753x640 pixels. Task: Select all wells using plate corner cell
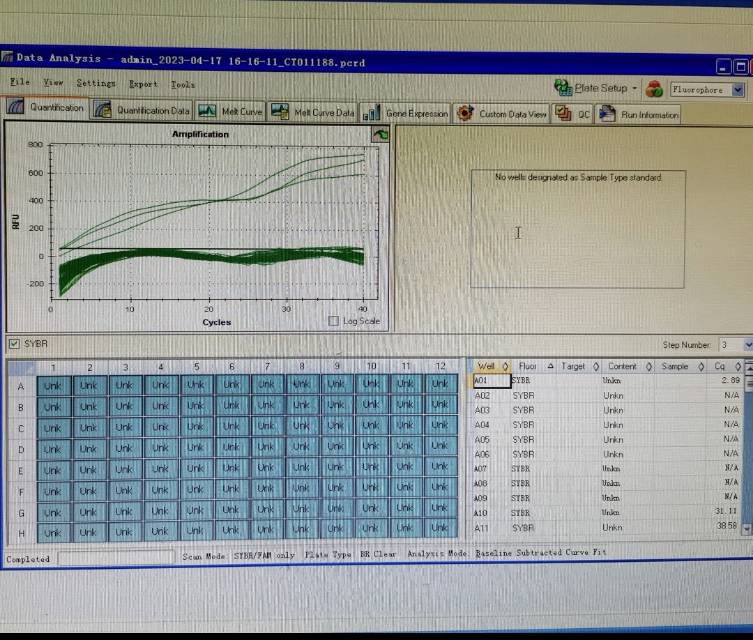(x=22, y=368)
